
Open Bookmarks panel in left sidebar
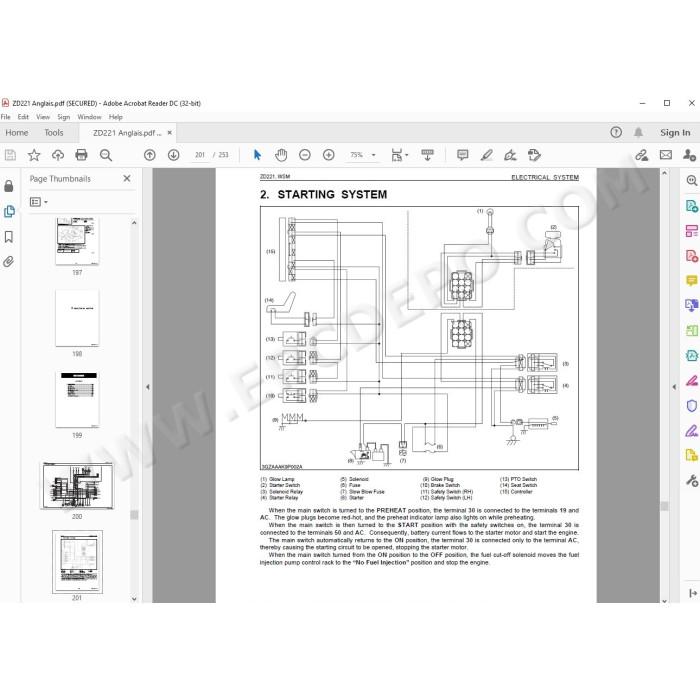(9, 237)
